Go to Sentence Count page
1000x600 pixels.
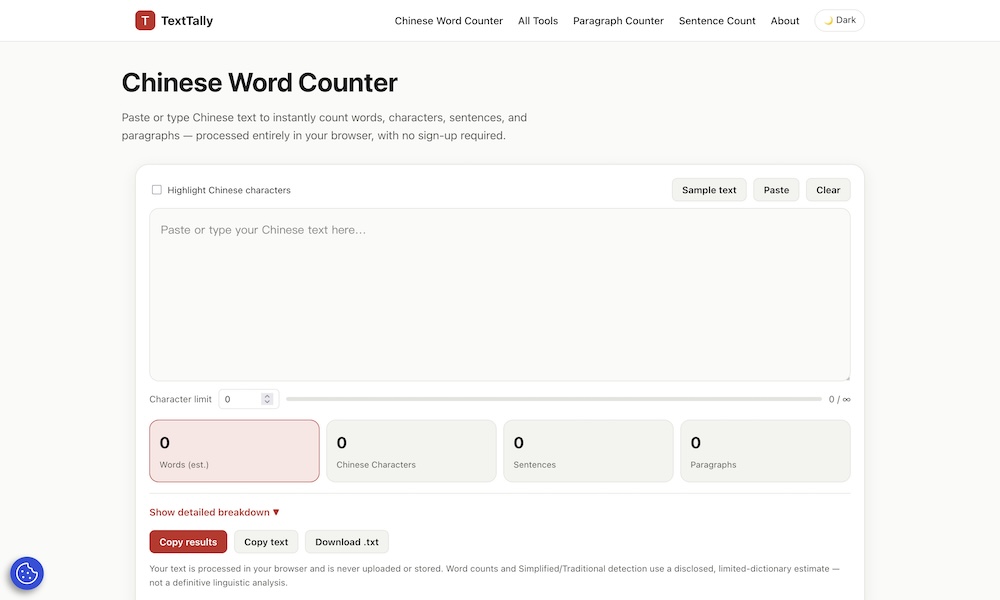(x=717, y=21)
